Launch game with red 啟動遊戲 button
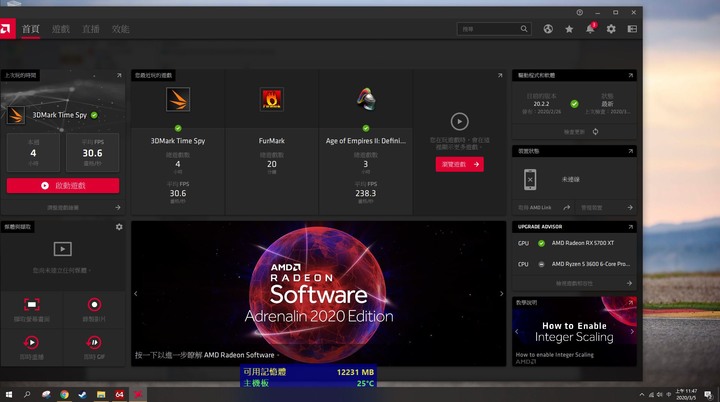The width and height of the screenshot is (720, 402). pyautogui.click(x=63, y=186)
